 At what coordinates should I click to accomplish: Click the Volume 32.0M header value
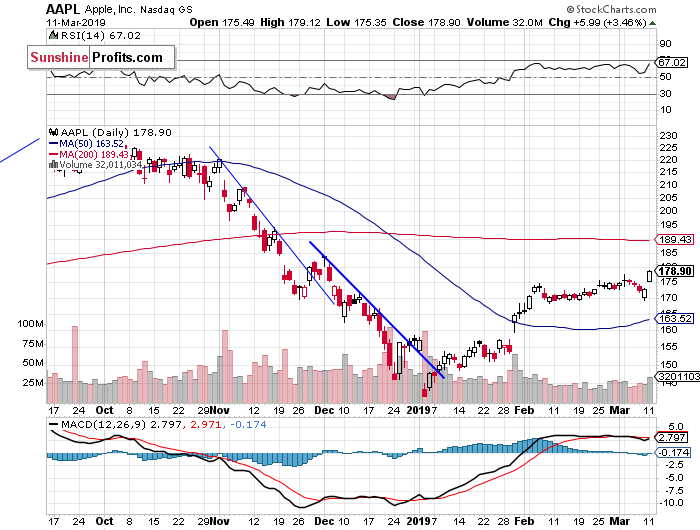[x=504, y=22]
